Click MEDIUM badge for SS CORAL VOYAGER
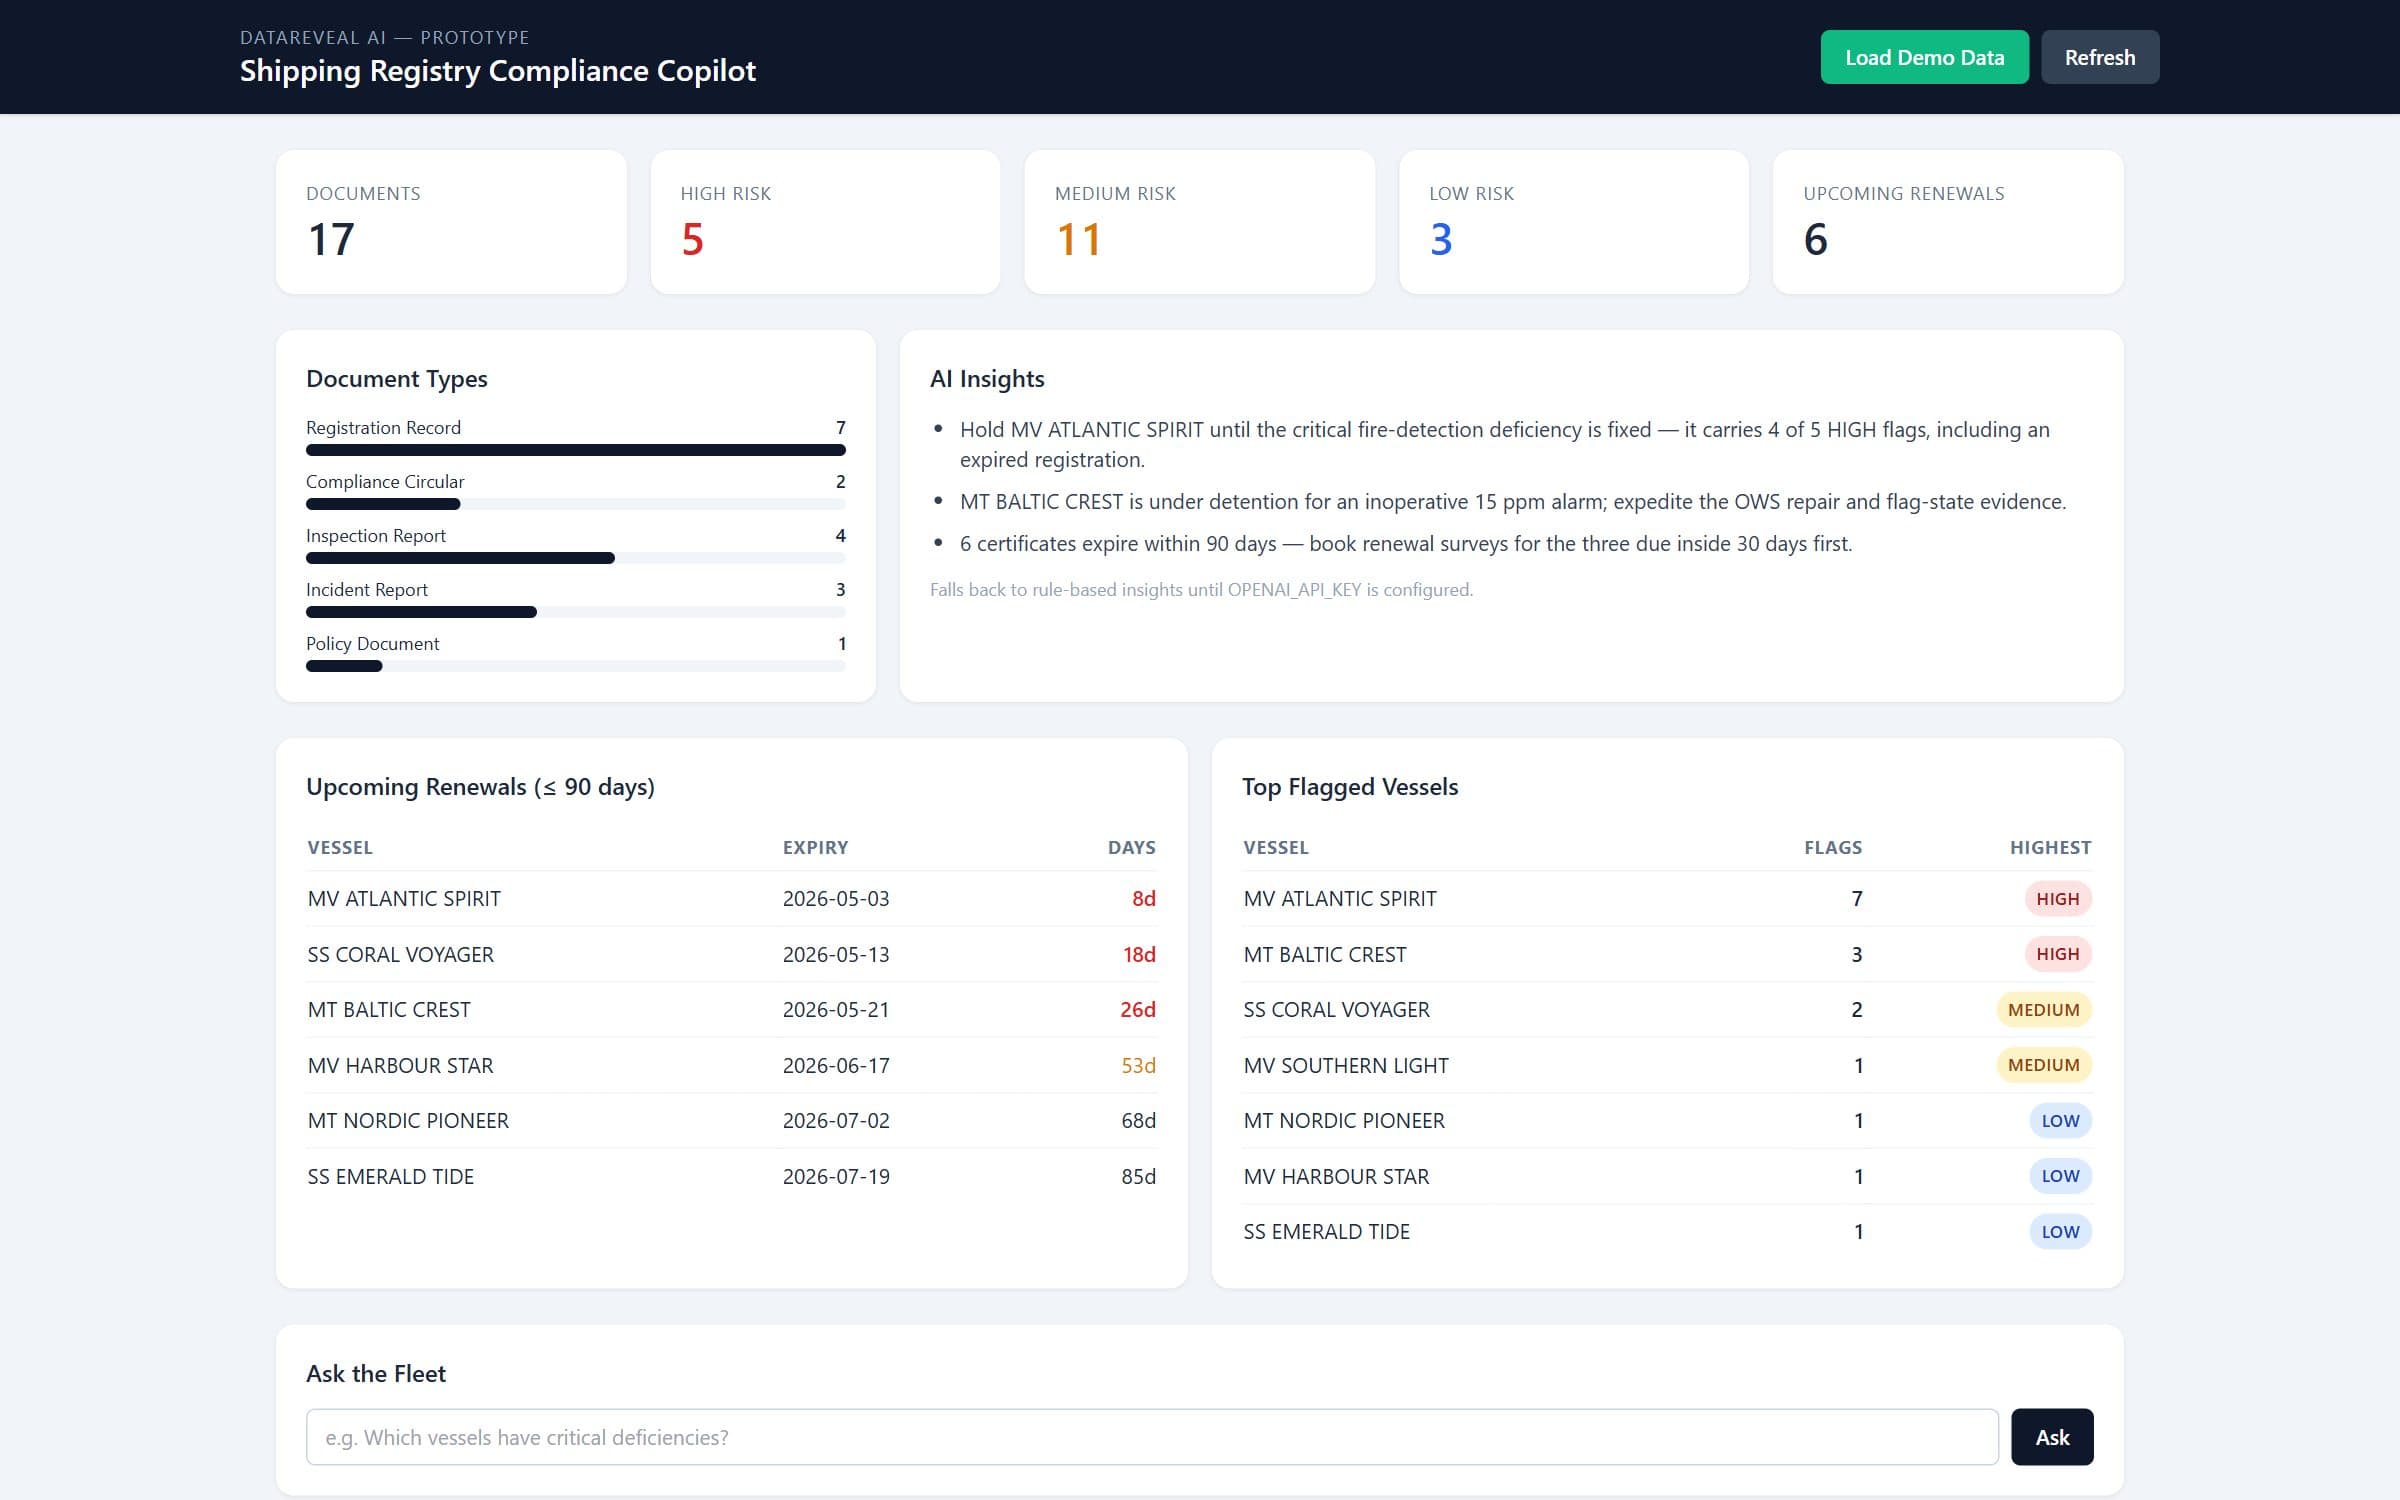Viewport: 2400px width, 1500px height. pos(2044,1010)
